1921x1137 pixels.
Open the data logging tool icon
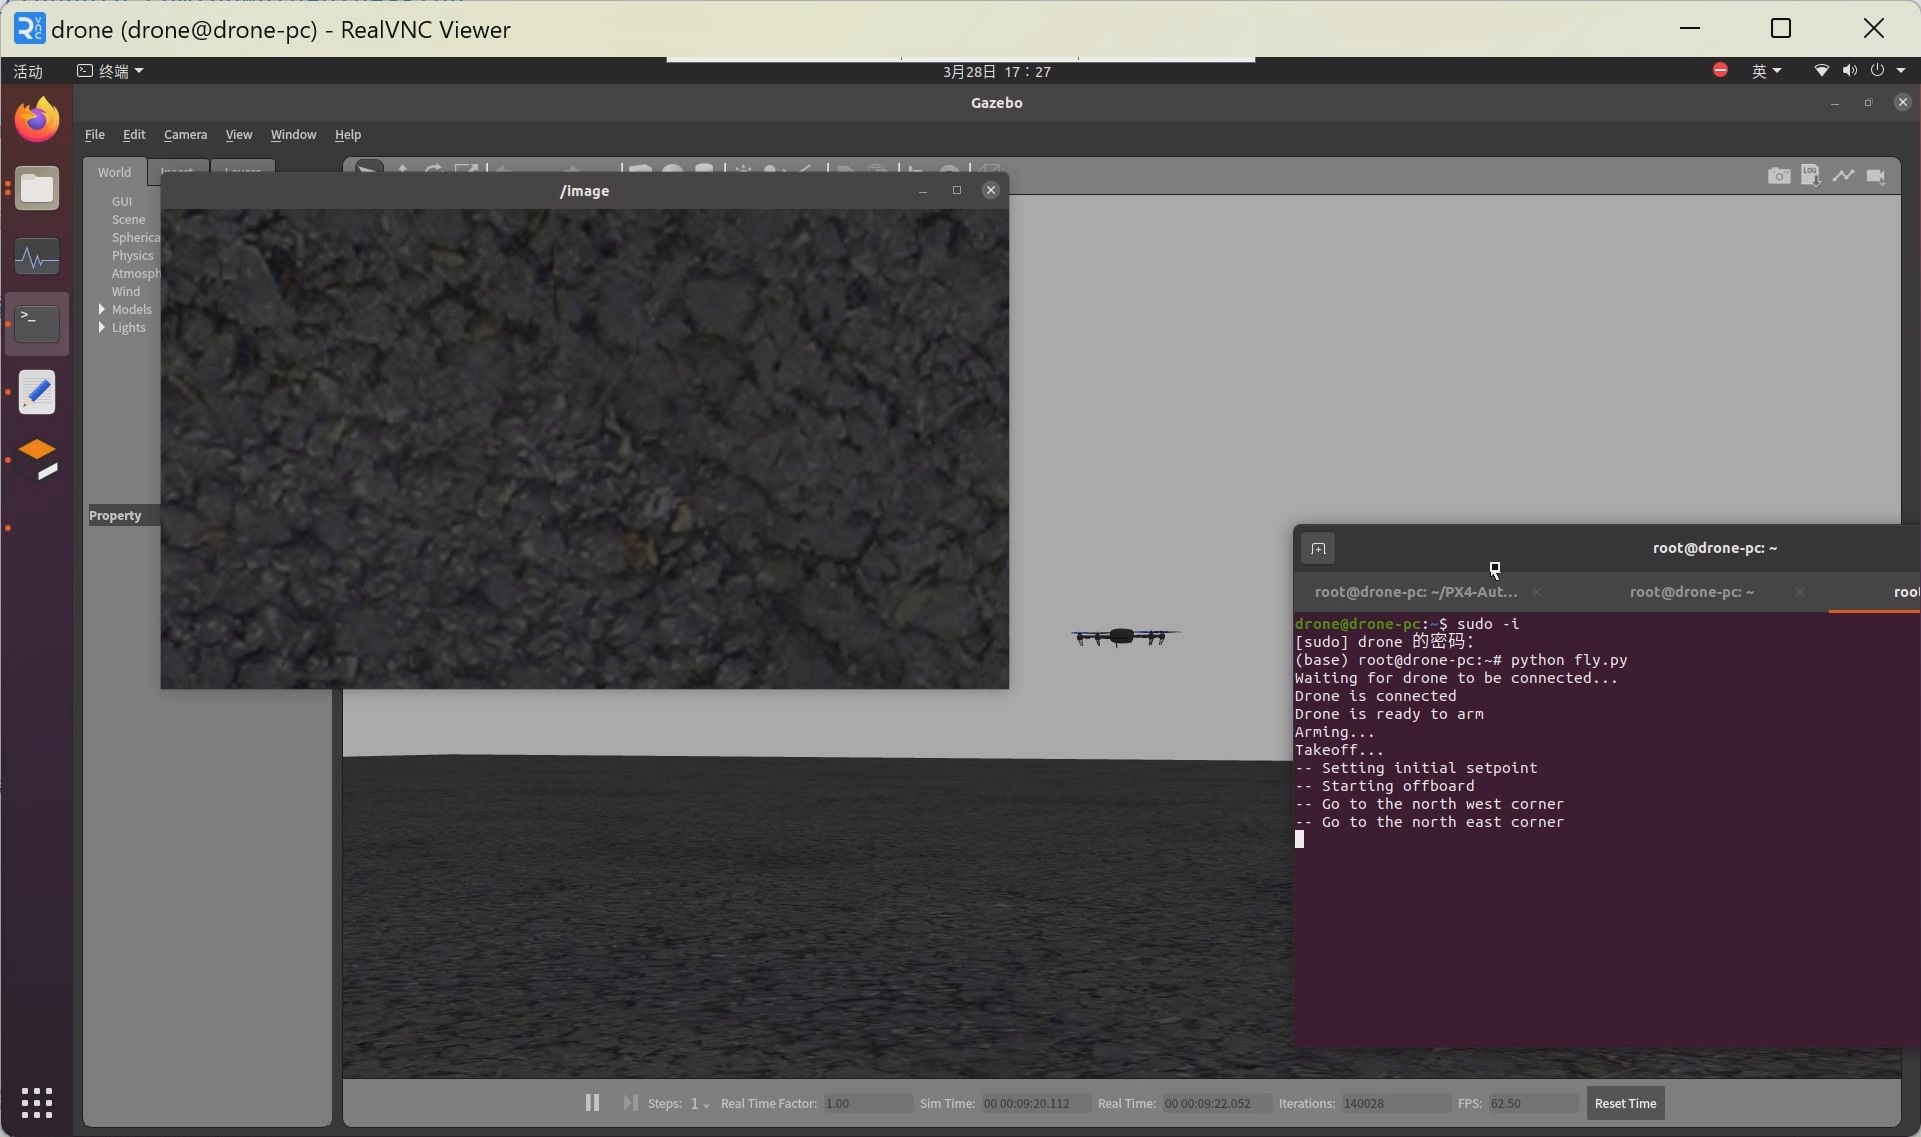tap(1810, 176)
